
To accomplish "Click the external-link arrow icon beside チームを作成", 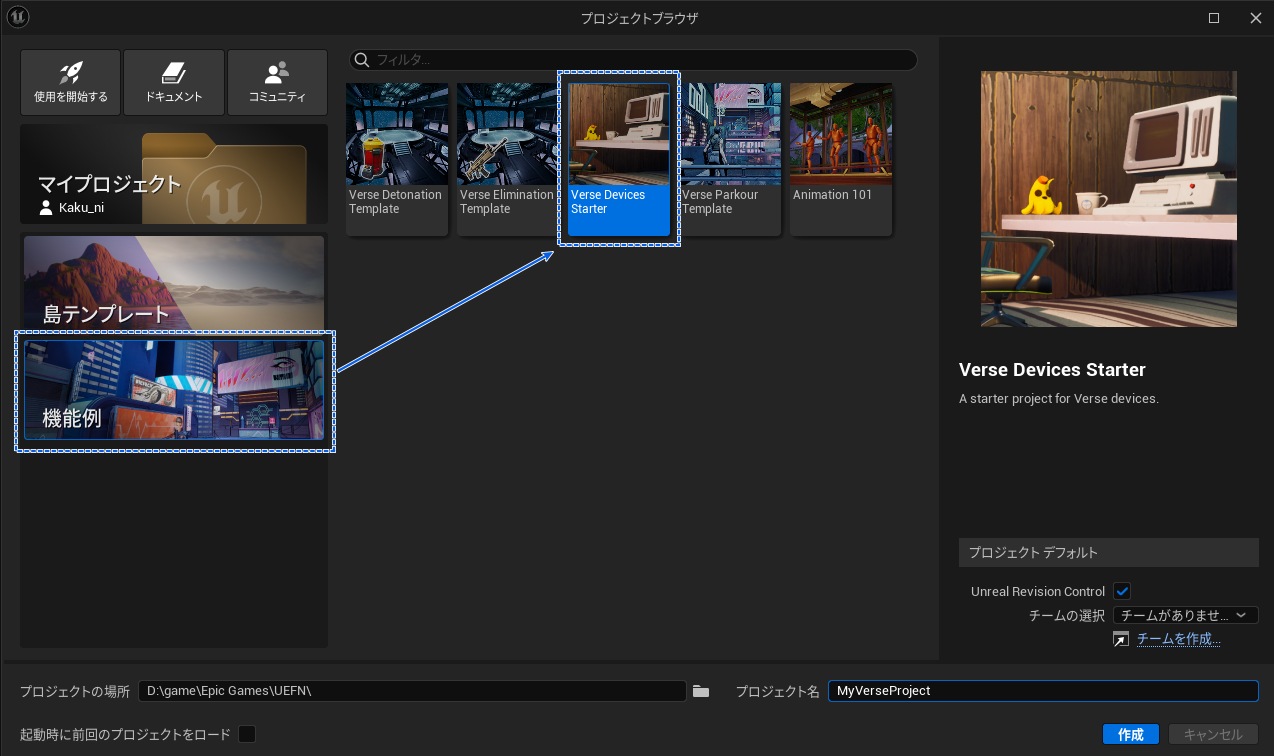I will click(x=1120, y=638).
